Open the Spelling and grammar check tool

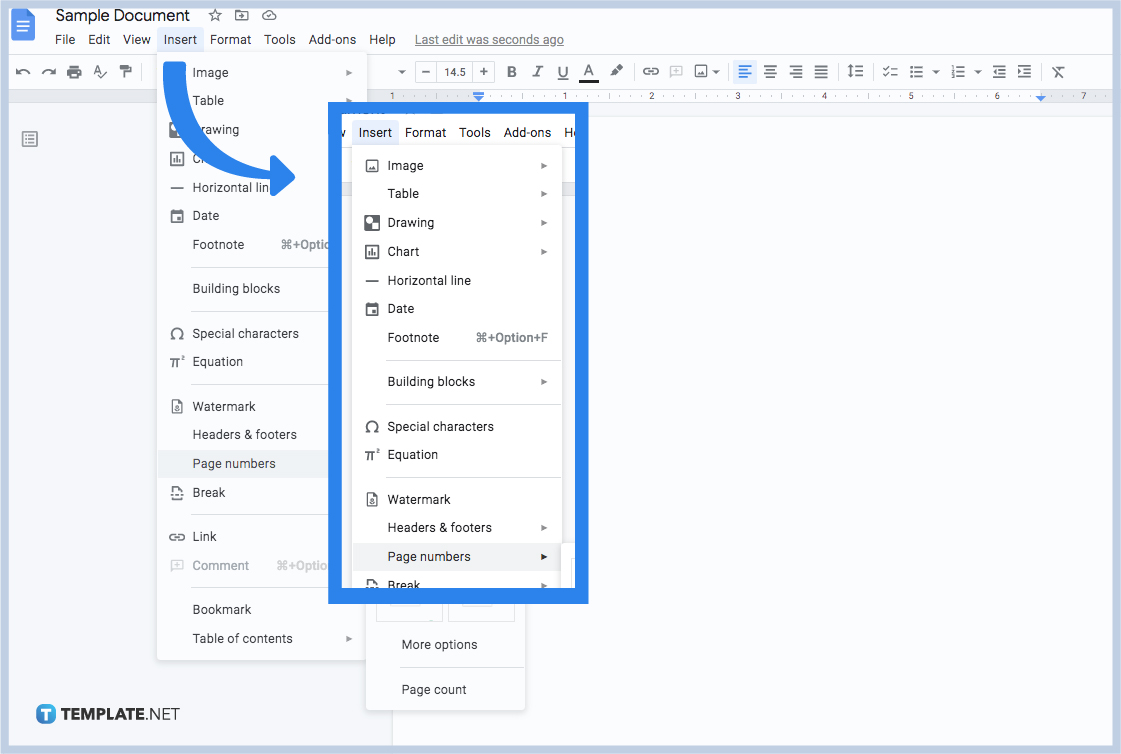point(100,71)
